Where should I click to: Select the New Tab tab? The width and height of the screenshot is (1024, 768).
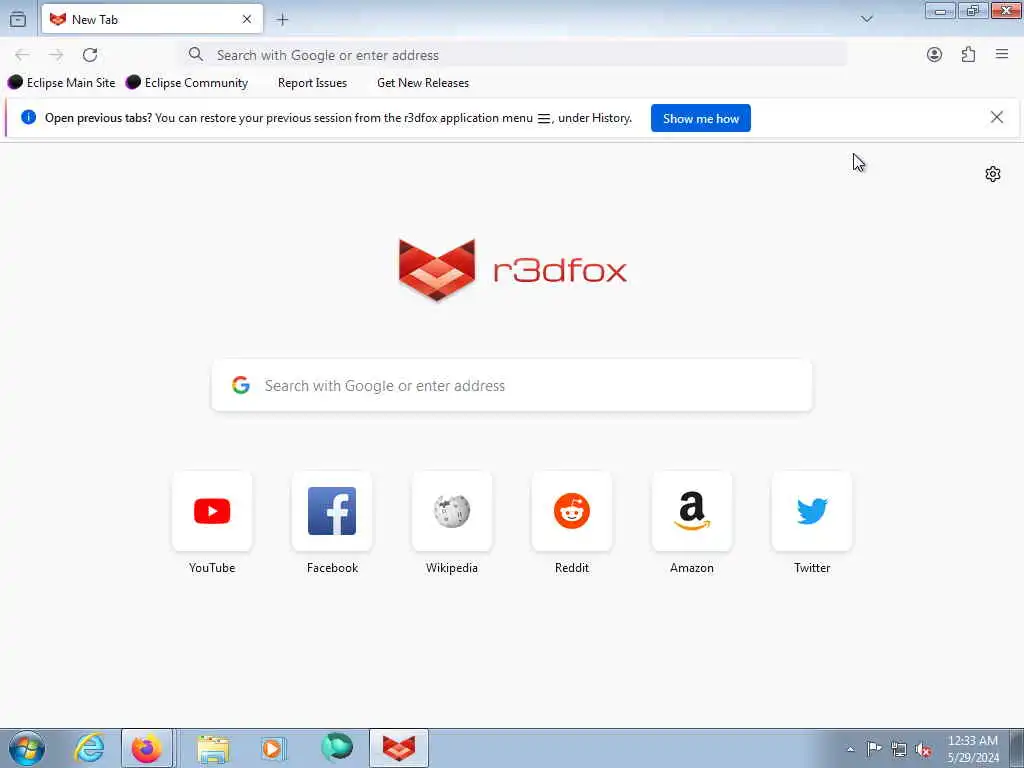[x=152, y=19]
